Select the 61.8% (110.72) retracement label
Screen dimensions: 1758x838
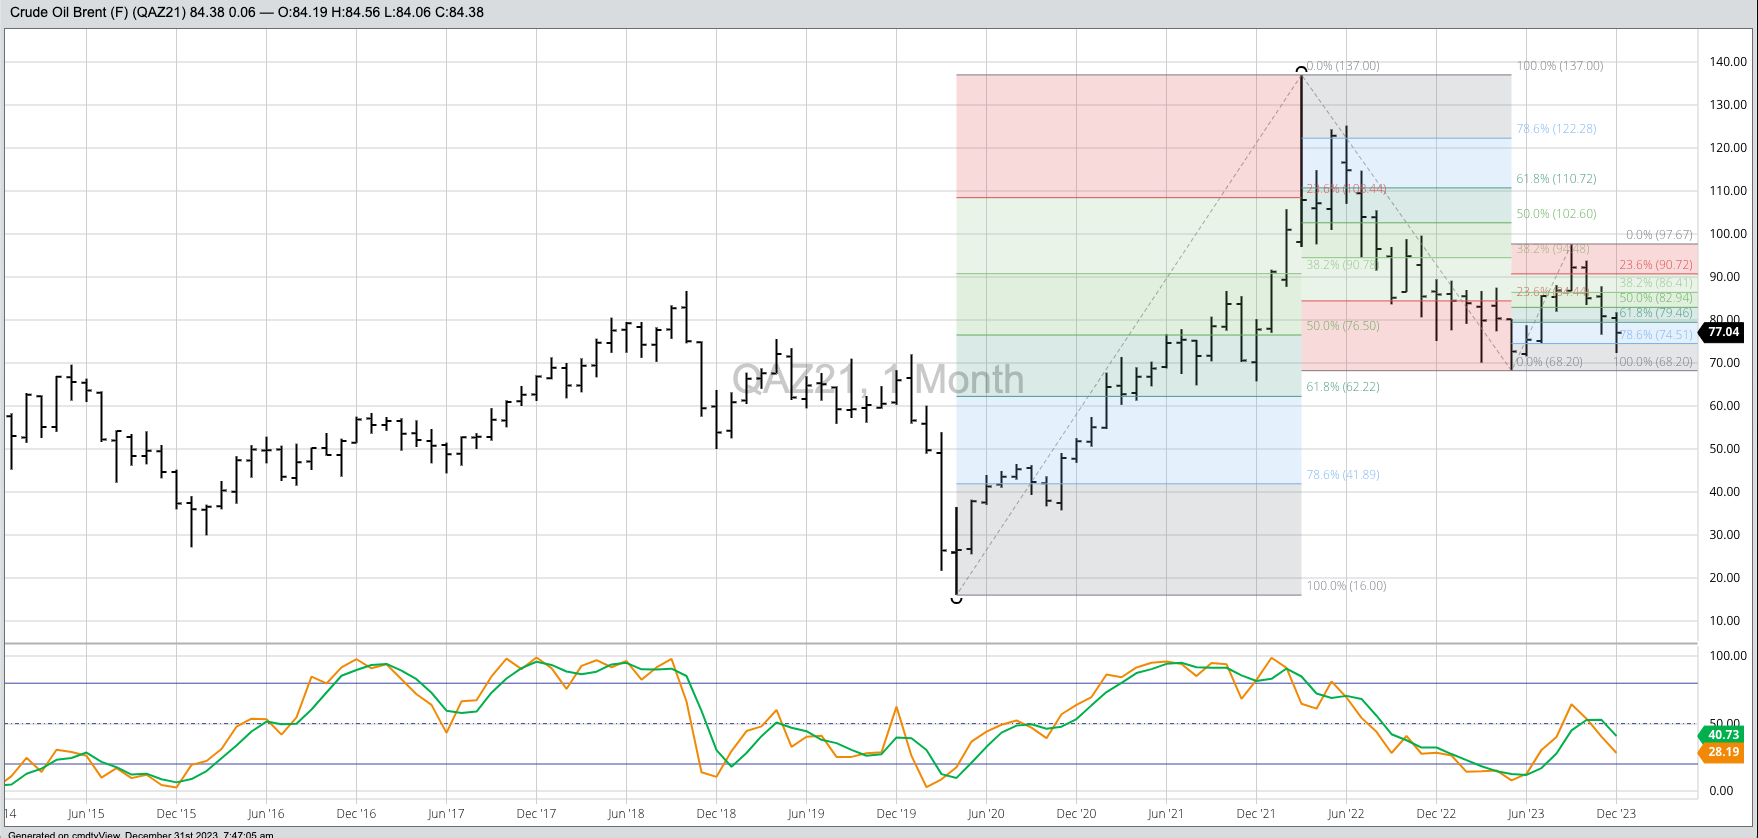point(1556,179)
